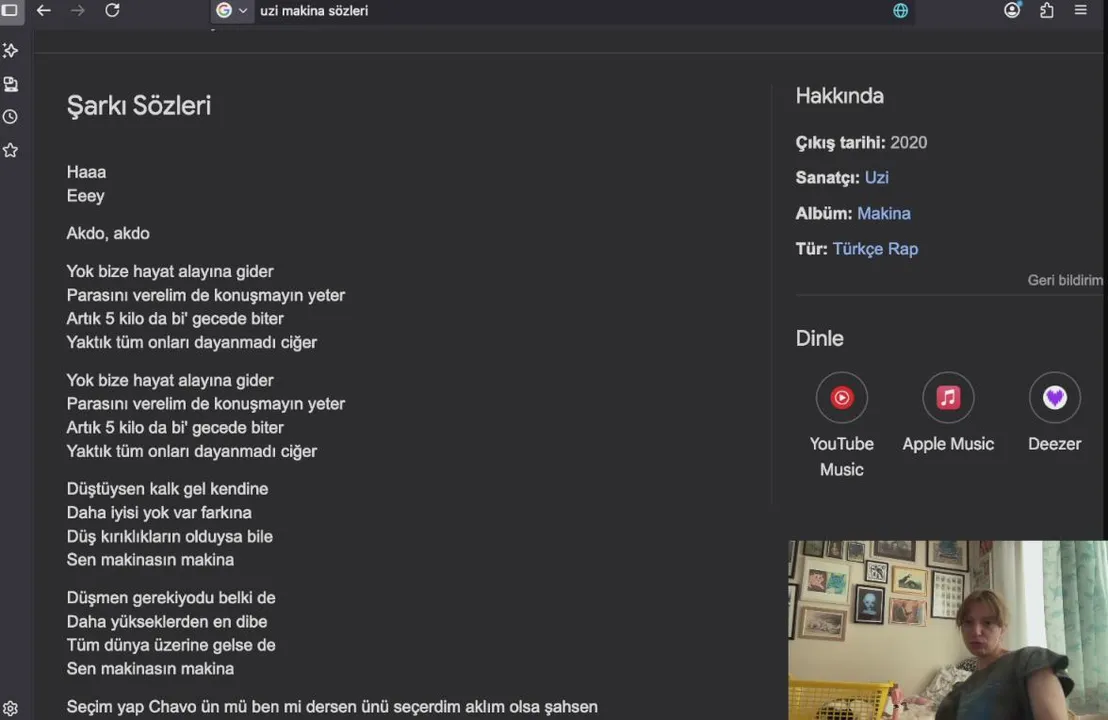Click the lyric line Haaa

[86, 172]
